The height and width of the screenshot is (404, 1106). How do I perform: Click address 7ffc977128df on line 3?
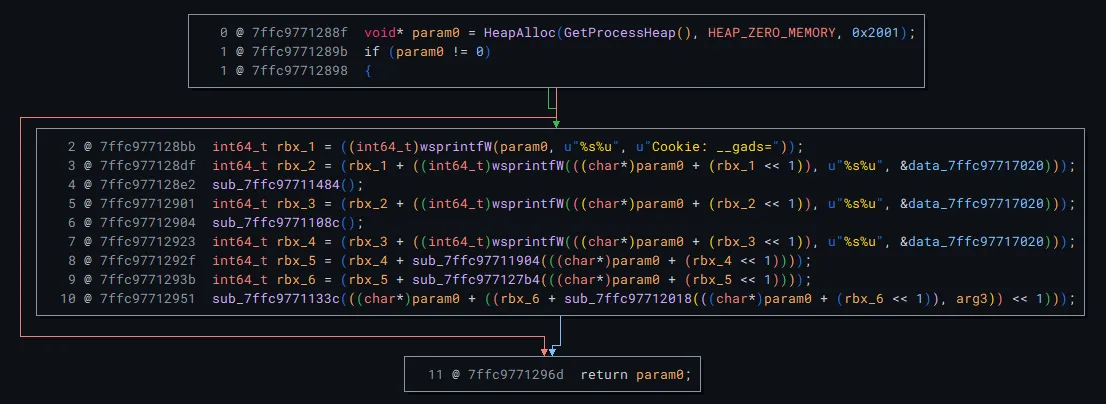tap(148, 166)
